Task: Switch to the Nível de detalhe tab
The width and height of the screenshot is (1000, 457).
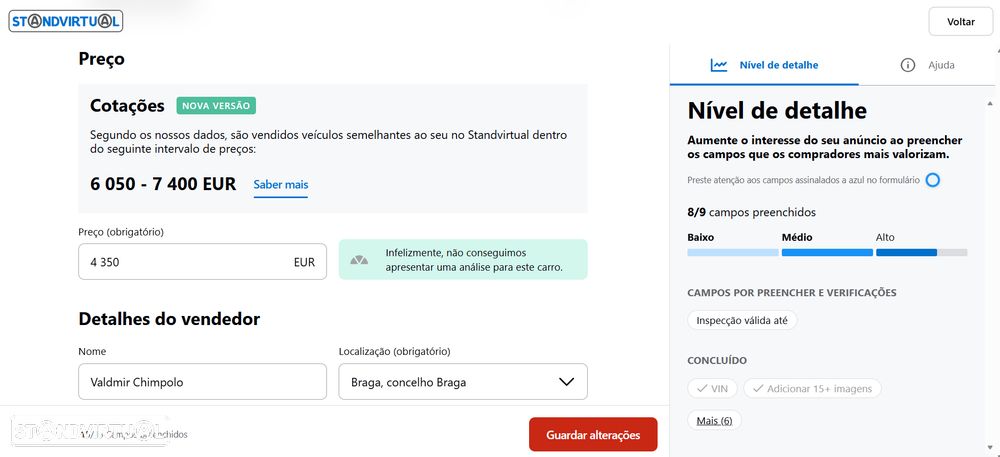Action: click(764, 65)
